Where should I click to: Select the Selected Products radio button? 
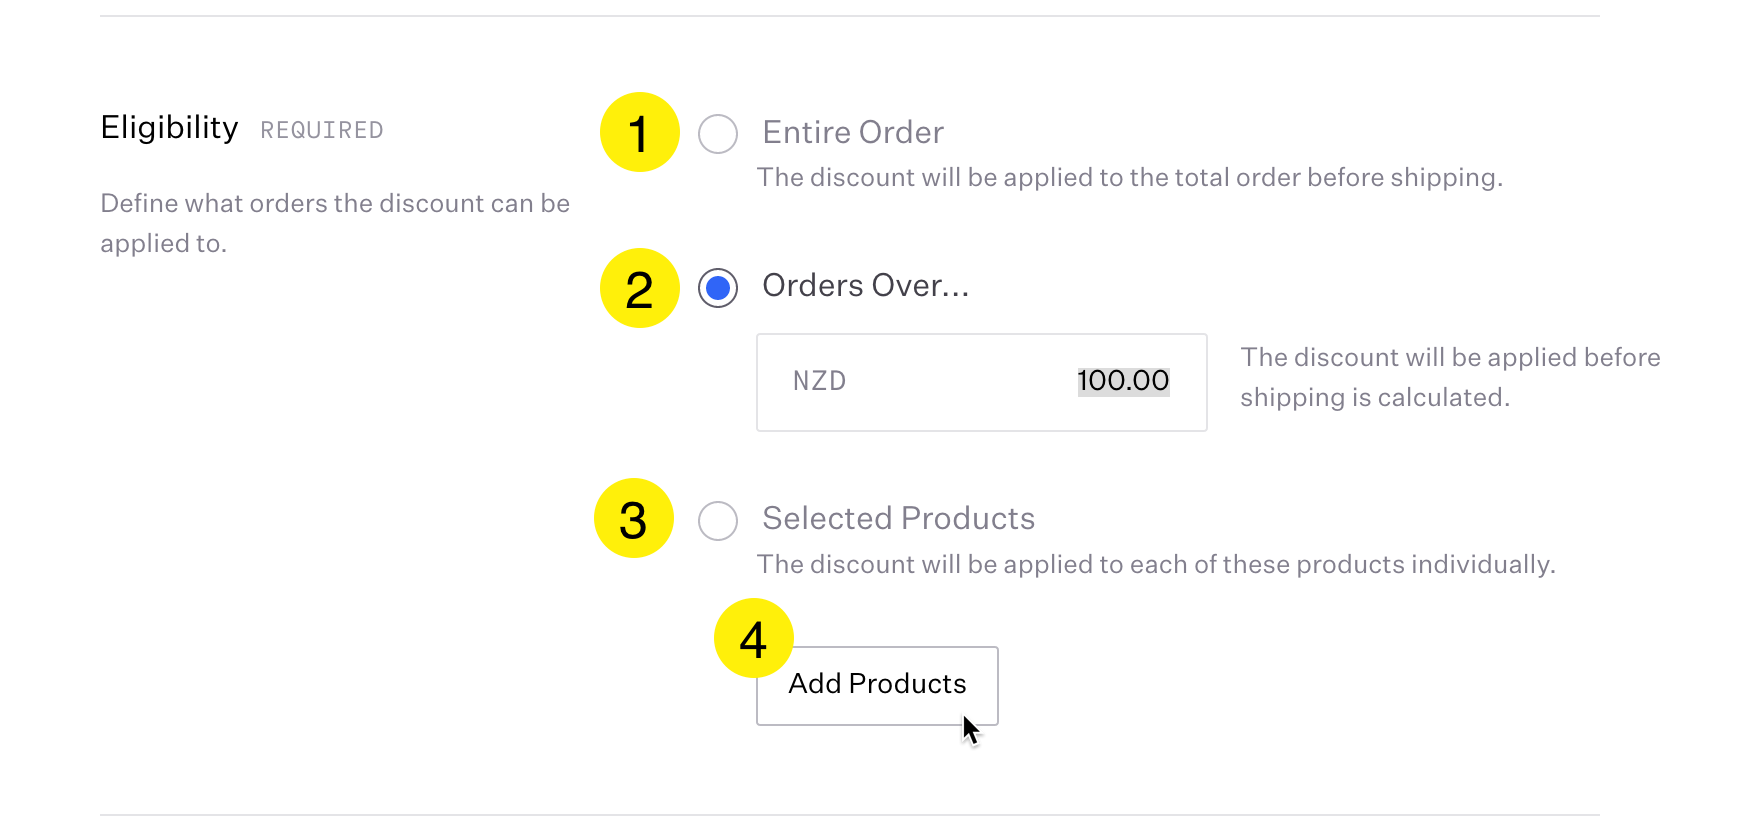(x=718, y=520)
